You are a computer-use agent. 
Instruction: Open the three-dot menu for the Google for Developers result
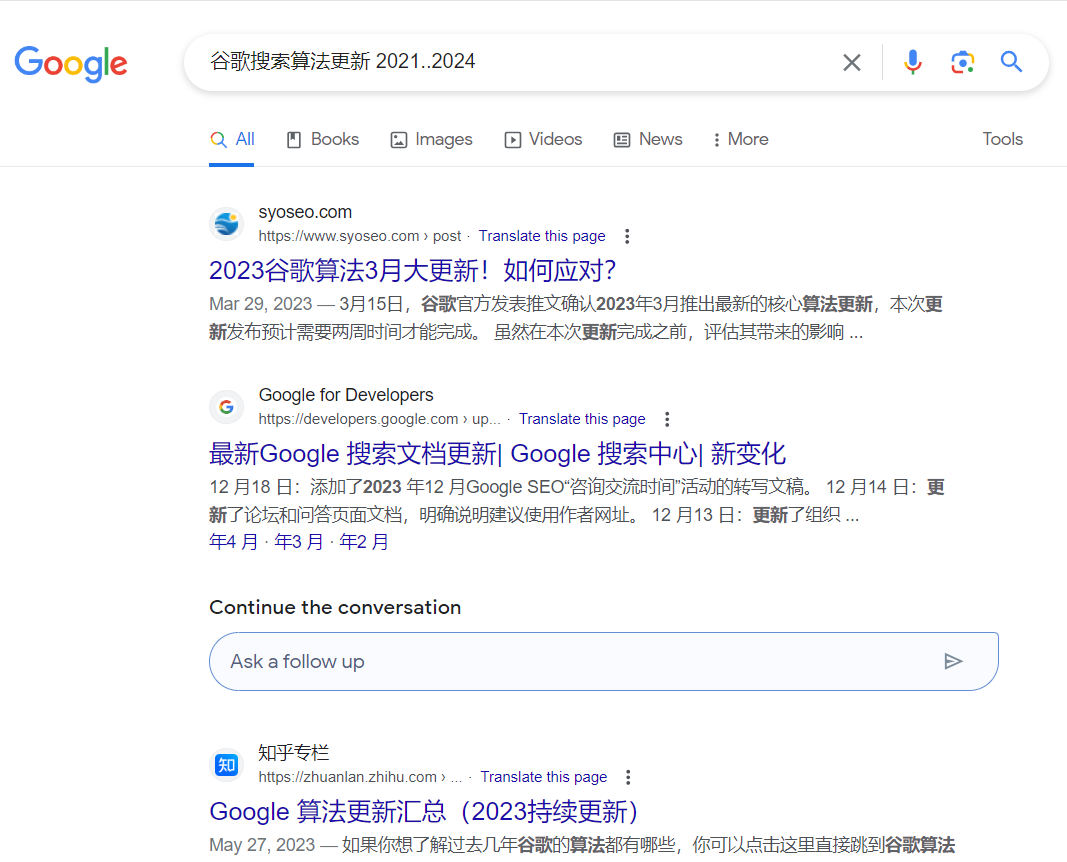[x=667, y=419]
